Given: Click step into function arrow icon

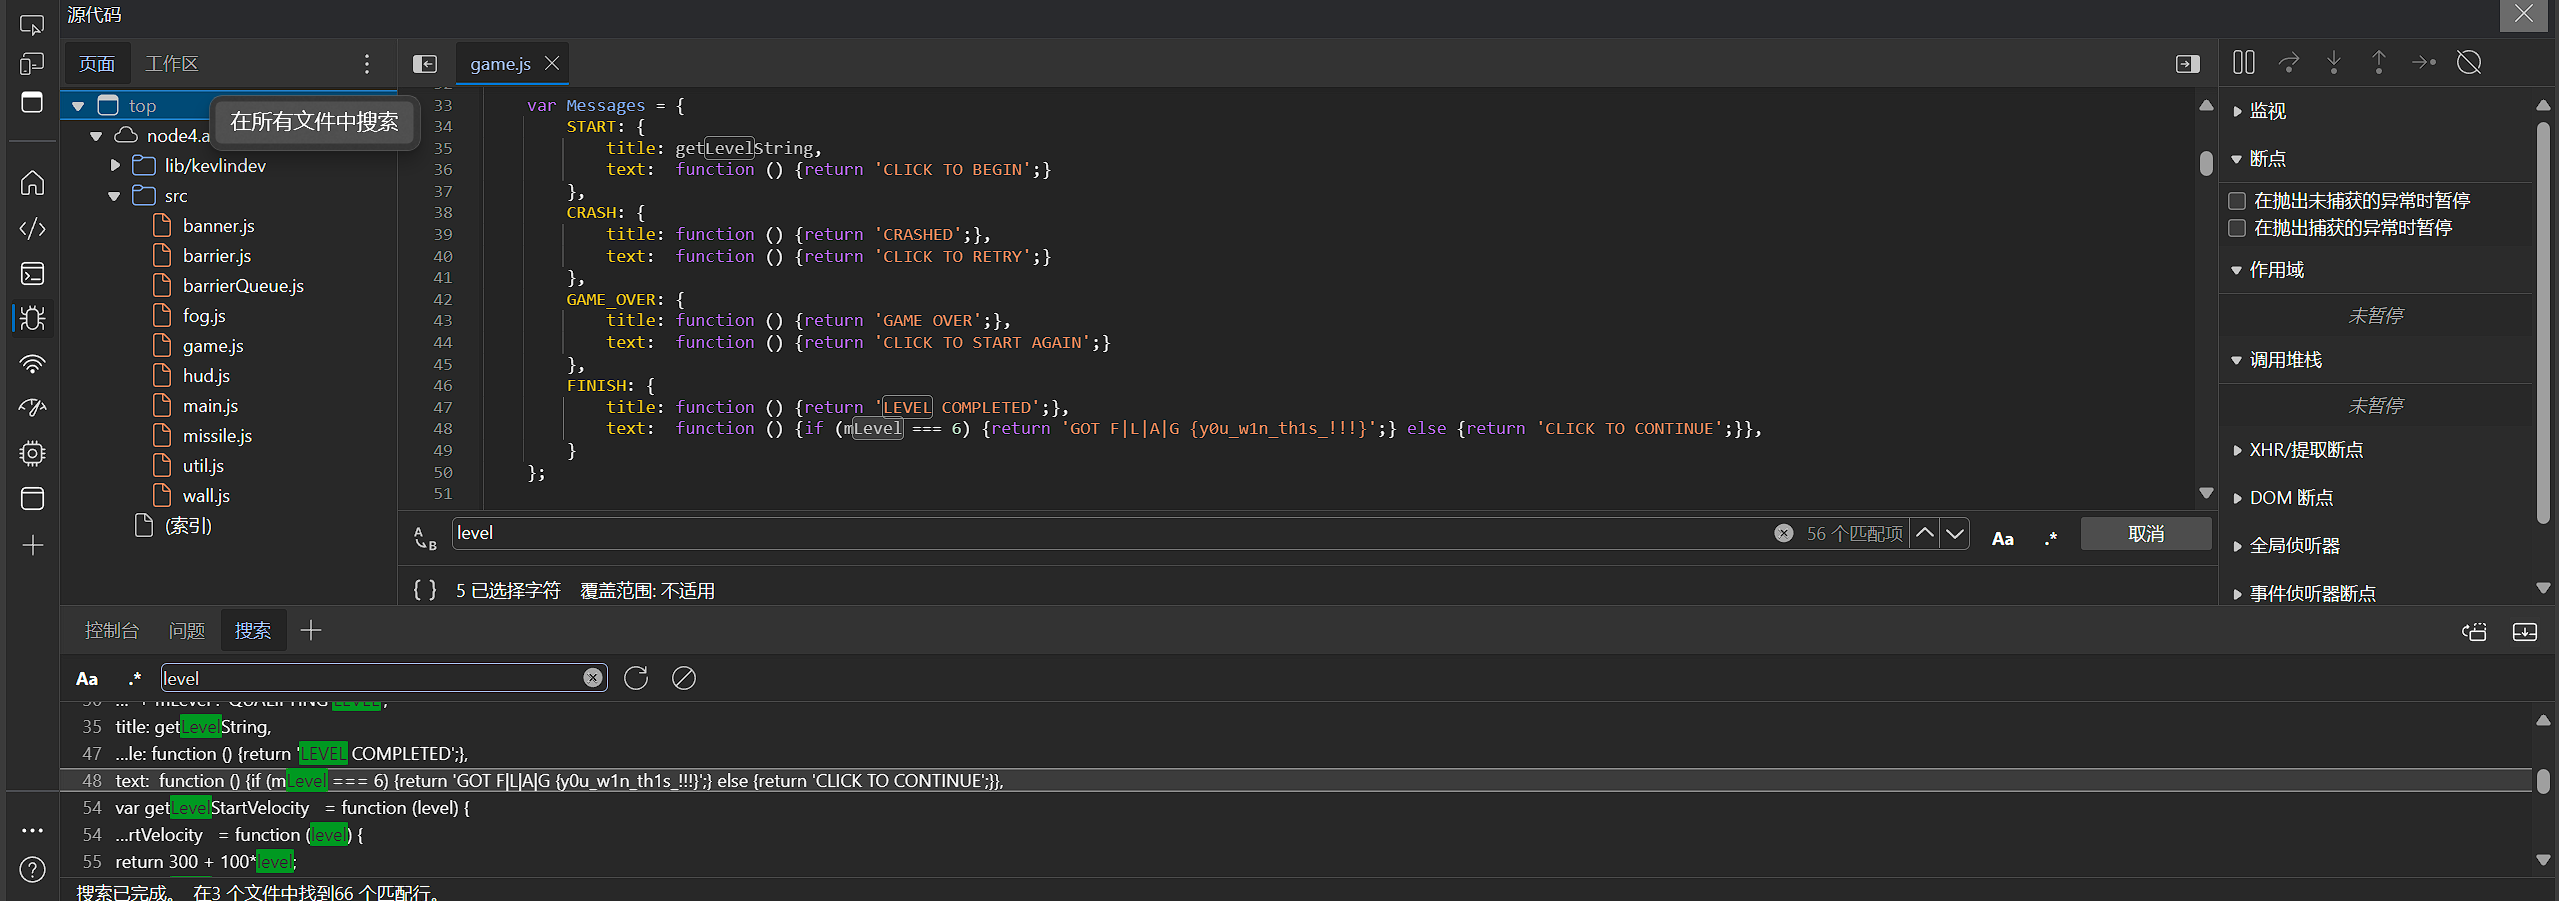Looking at the screenshot, I should [x=2334, y=62].
